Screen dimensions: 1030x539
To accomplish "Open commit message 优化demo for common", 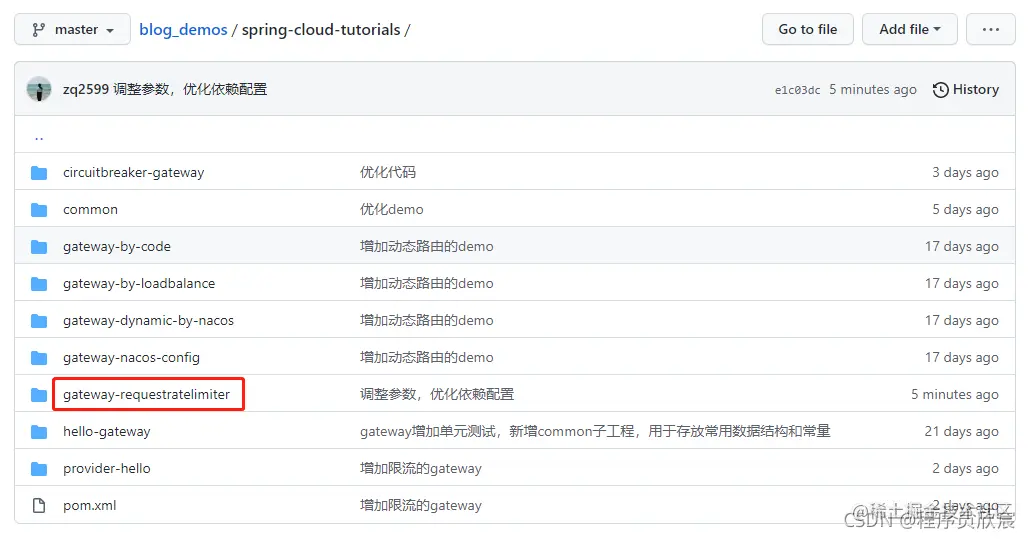I will 392,209.
